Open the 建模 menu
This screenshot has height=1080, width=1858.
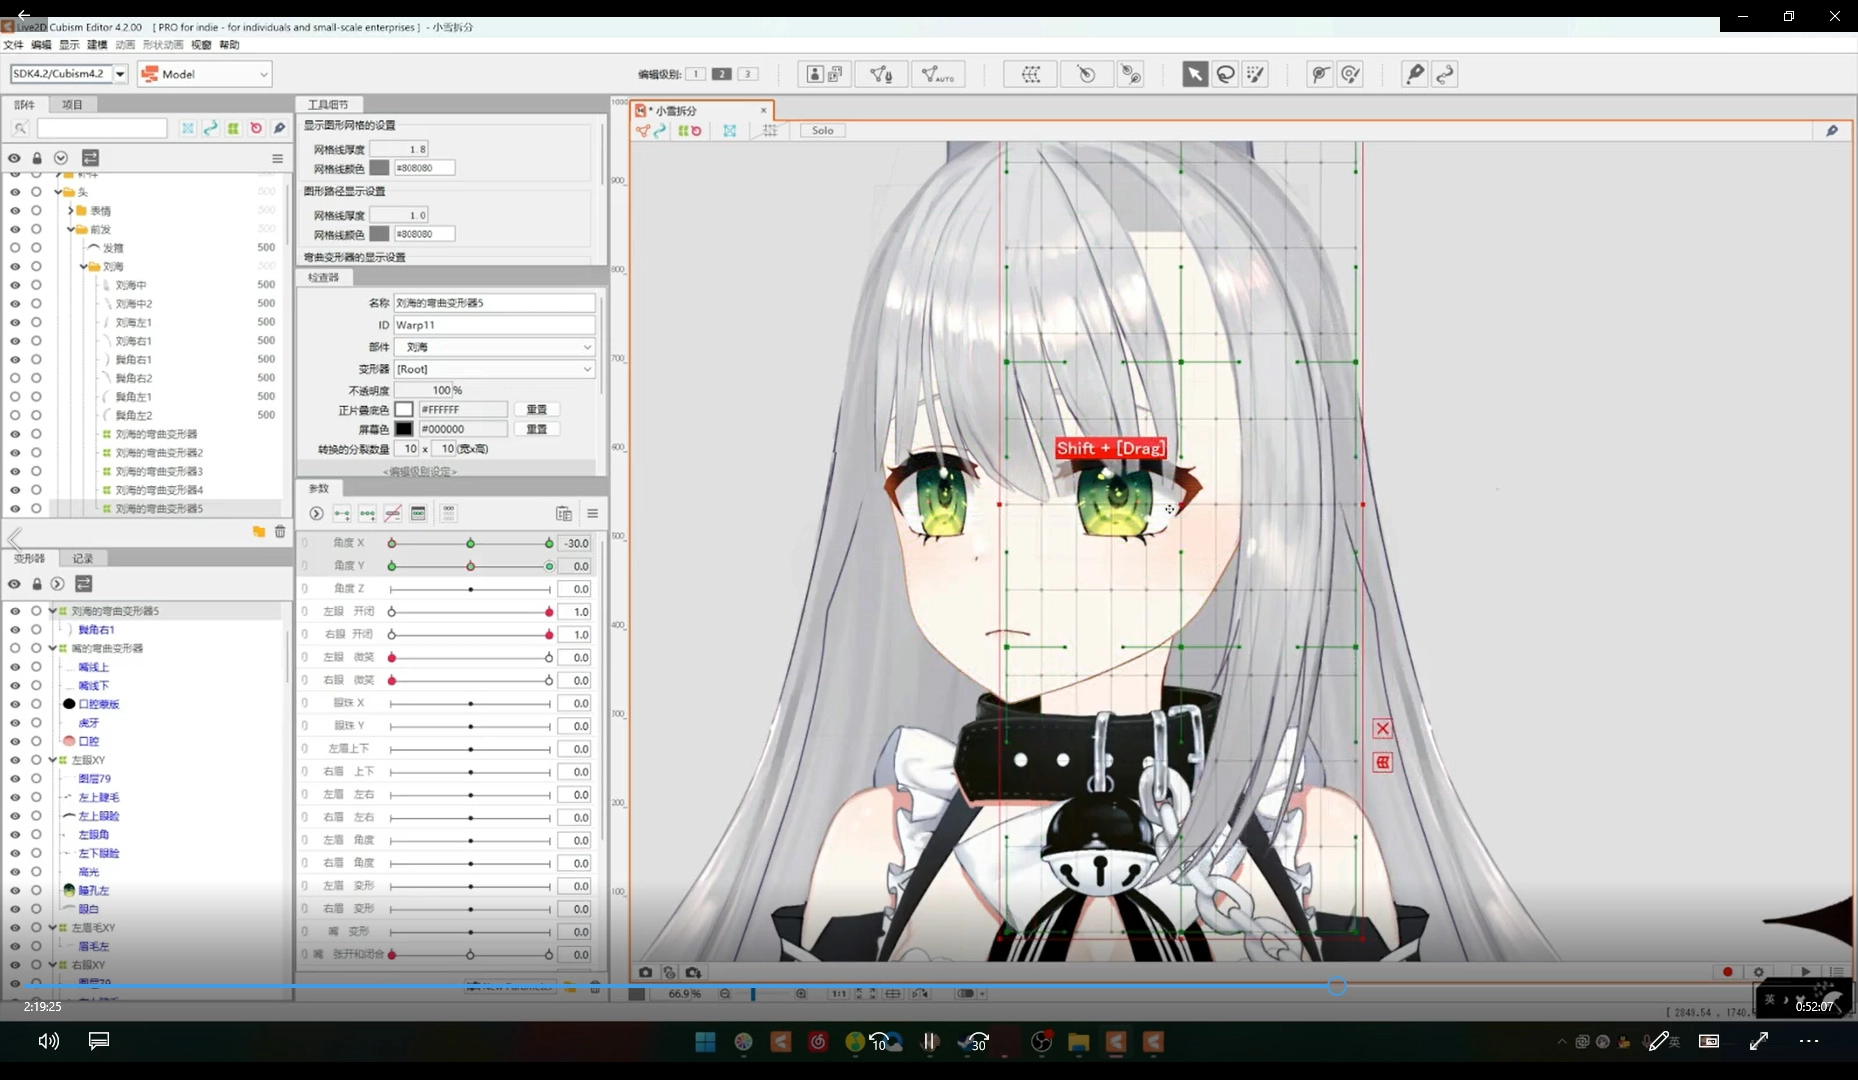coord(97,45)
